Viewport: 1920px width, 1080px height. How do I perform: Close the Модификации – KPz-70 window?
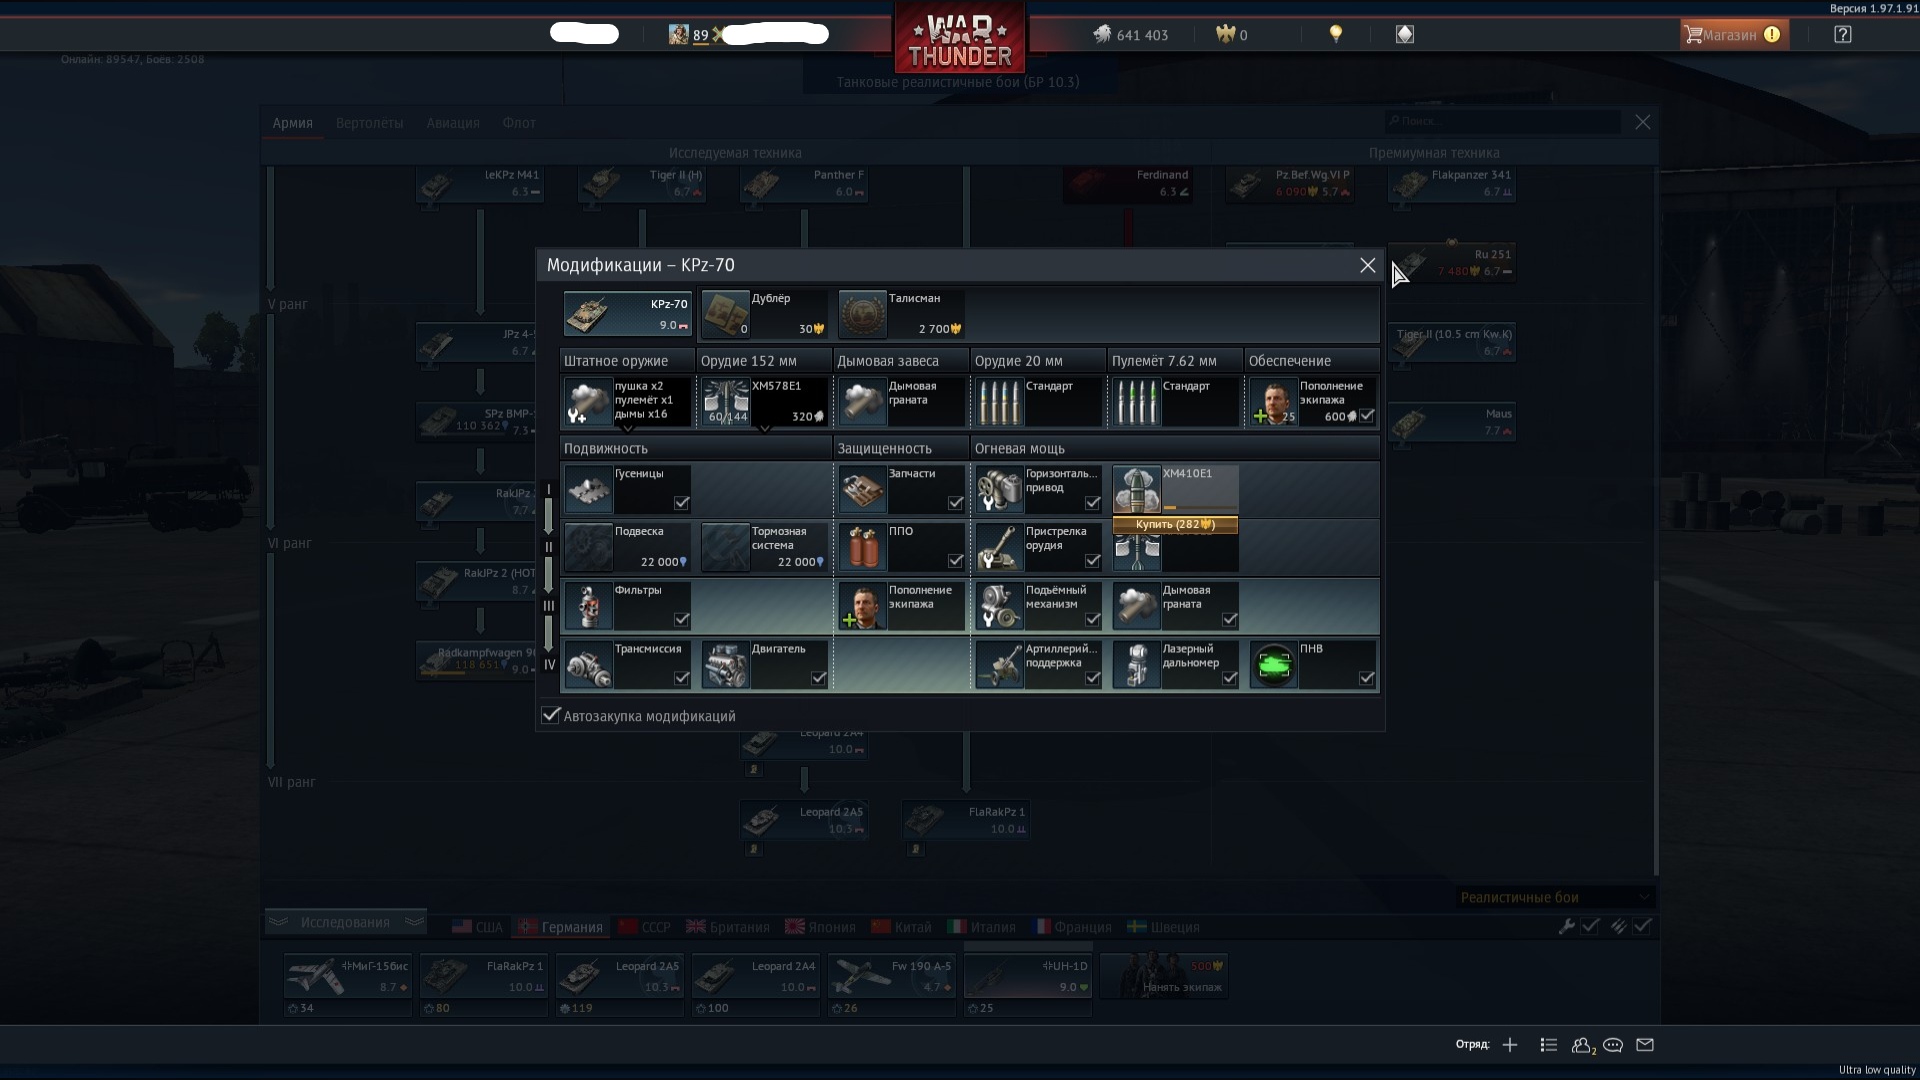point(1367,265)
